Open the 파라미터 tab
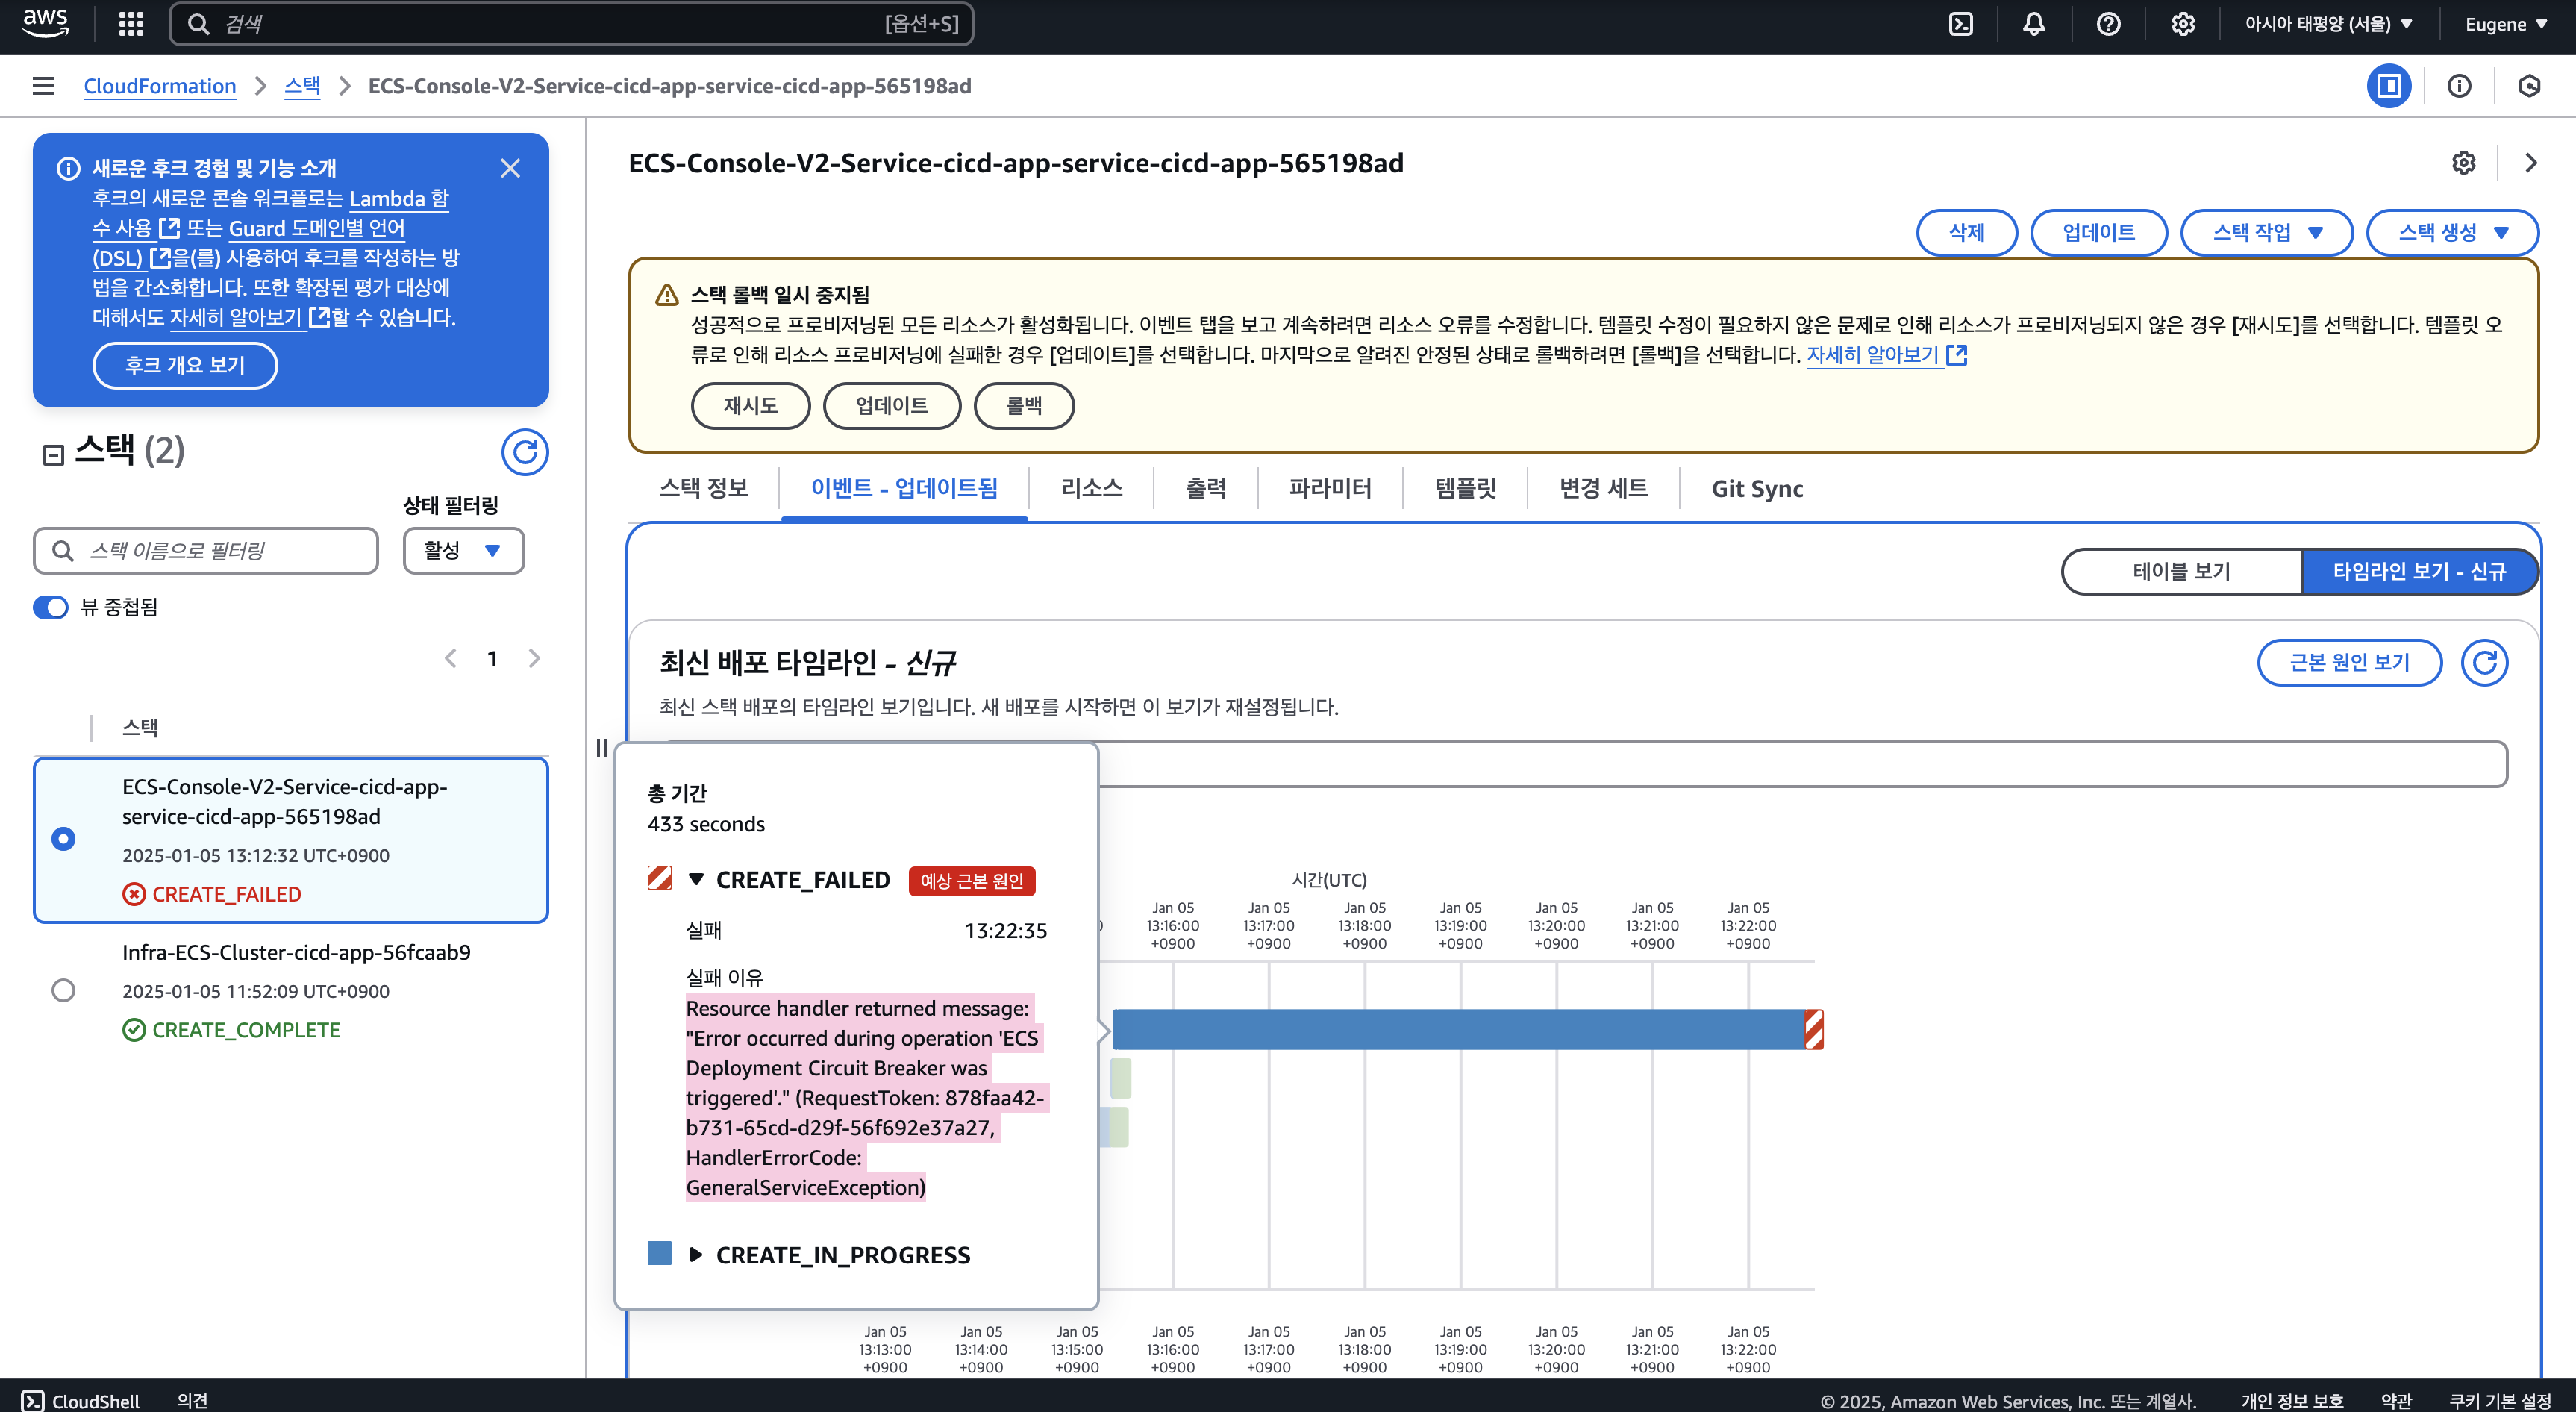 pyautogui.click(x=1330, y=488)
